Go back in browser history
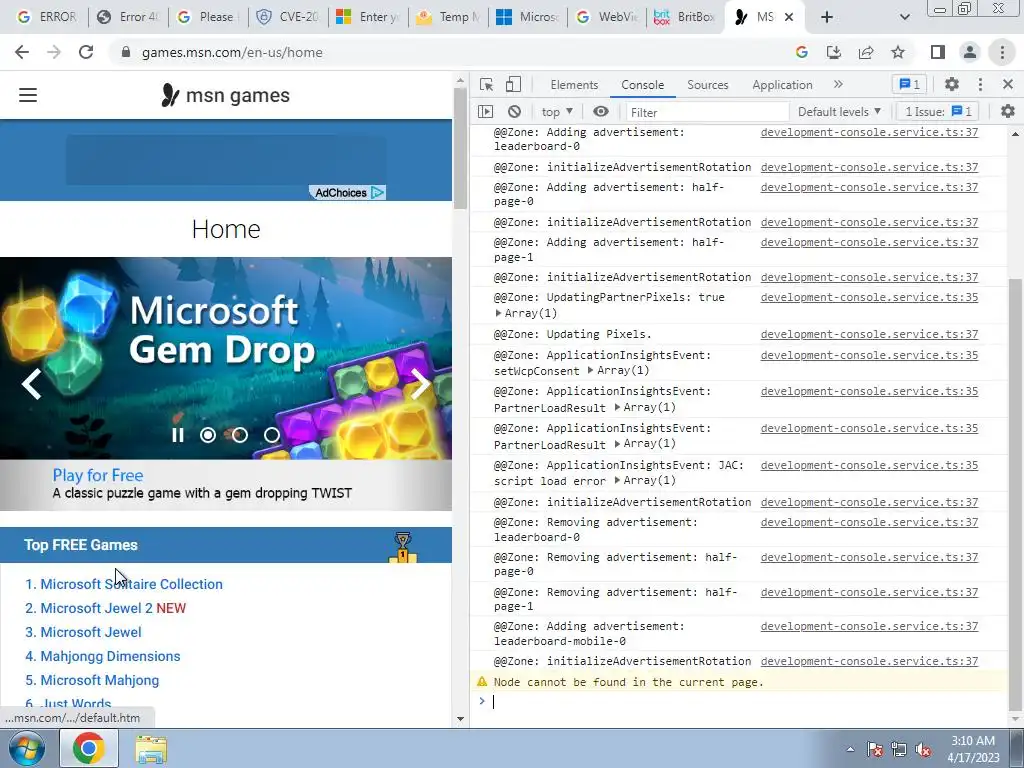The image size is (1024, 768). (22, 52)
